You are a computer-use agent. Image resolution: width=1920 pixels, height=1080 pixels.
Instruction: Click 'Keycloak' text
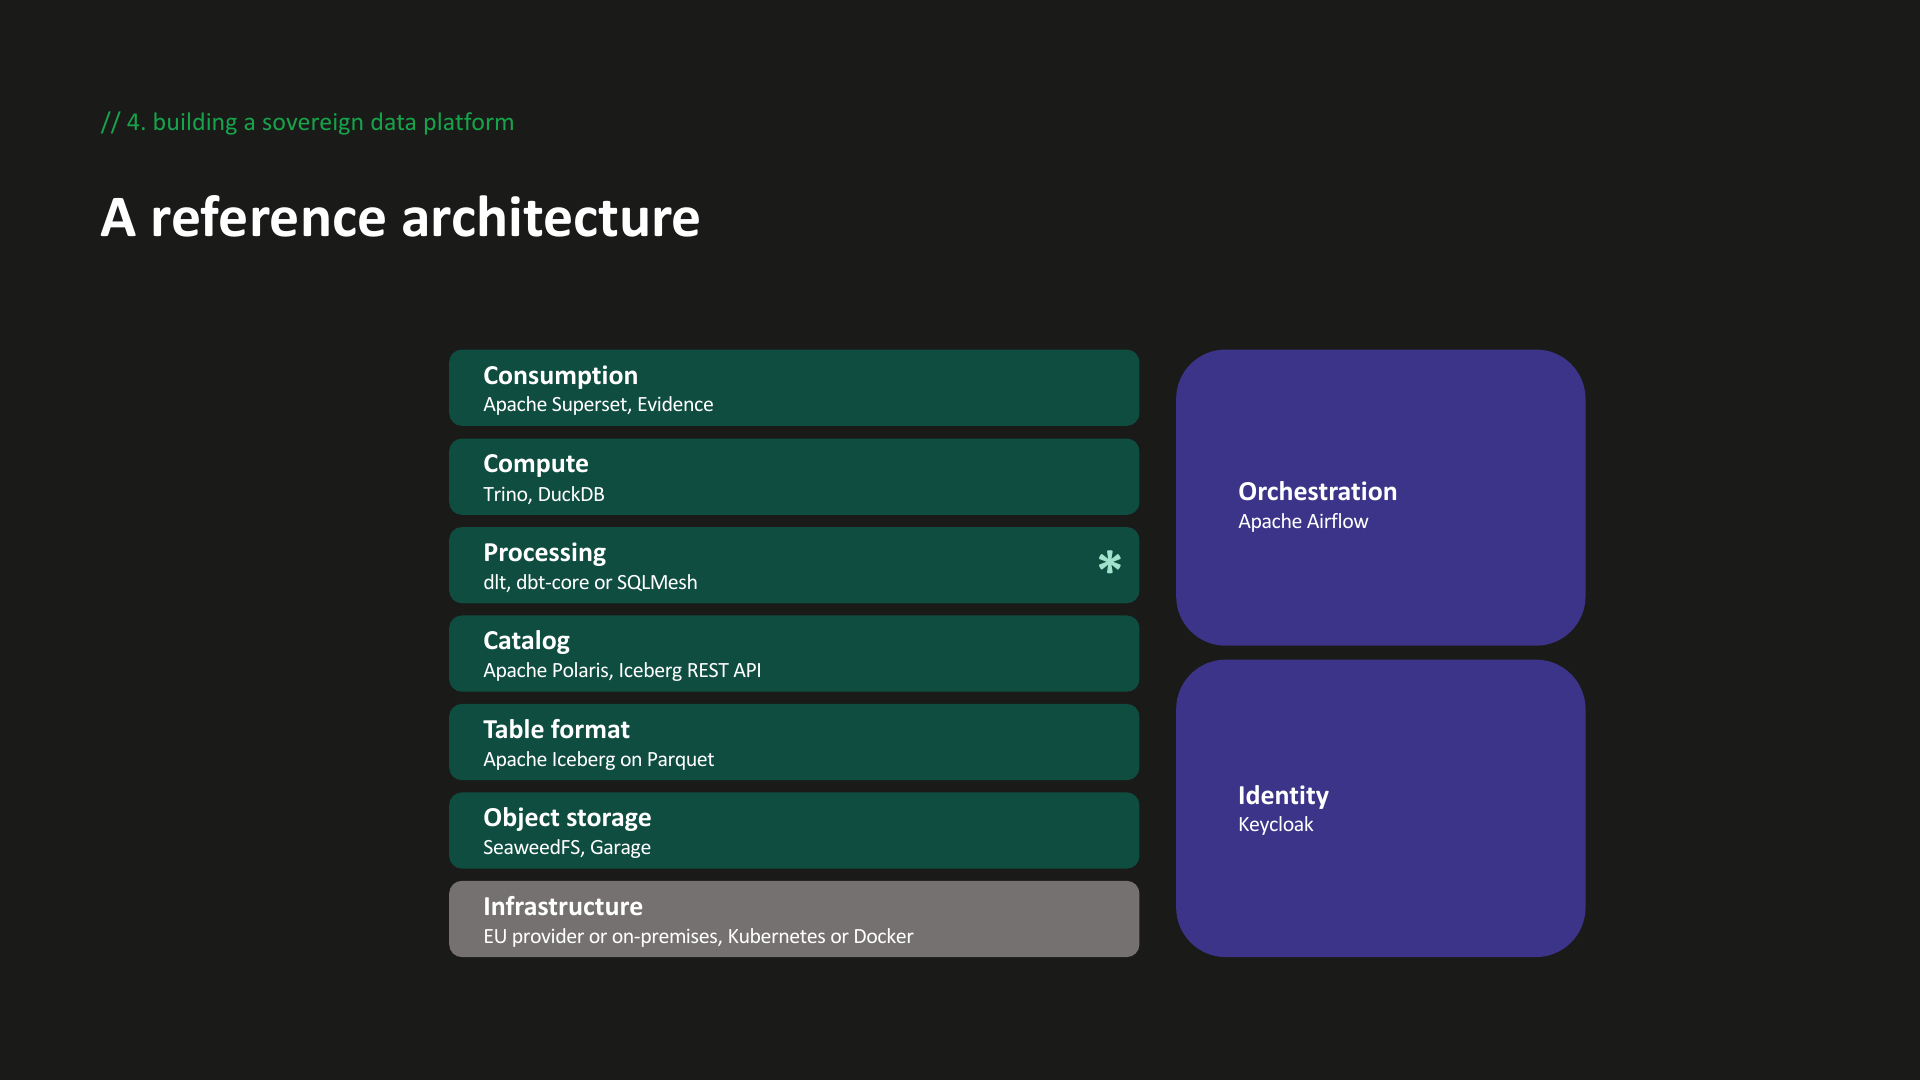[1275, 824]
